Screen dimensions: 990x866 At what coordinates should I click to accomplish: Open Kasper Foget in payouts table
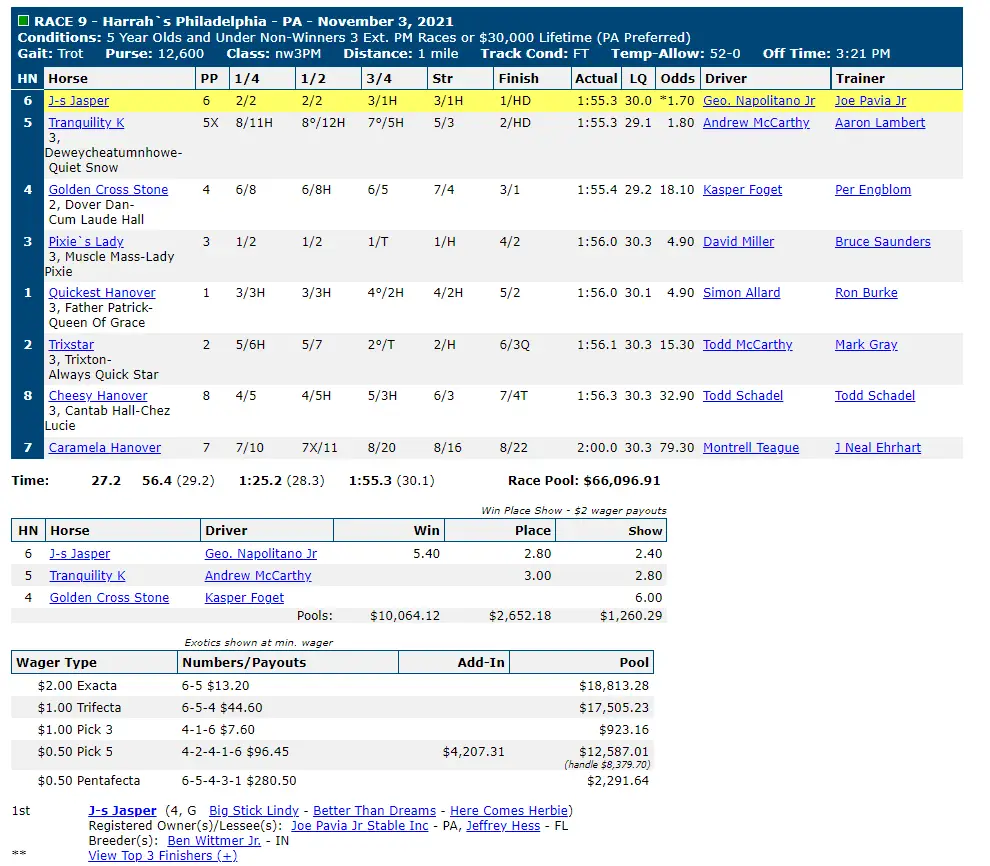pyautogui.click(x=244, y=598)
